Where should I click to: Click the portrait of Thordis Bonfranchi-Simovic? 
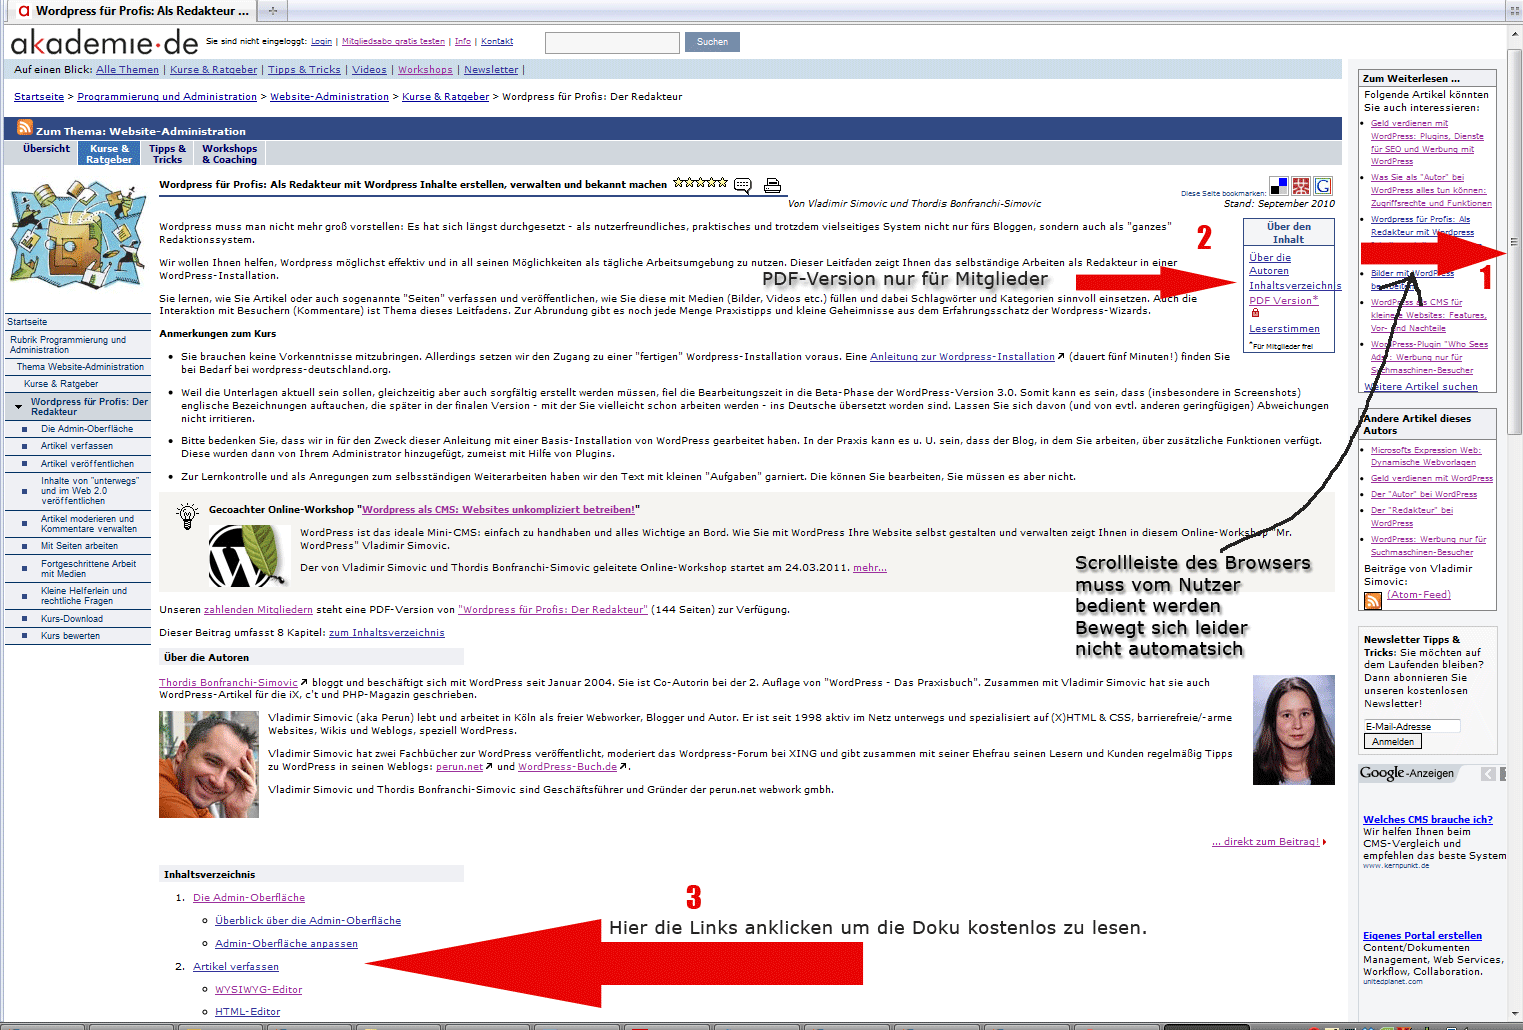point(1293,730)
